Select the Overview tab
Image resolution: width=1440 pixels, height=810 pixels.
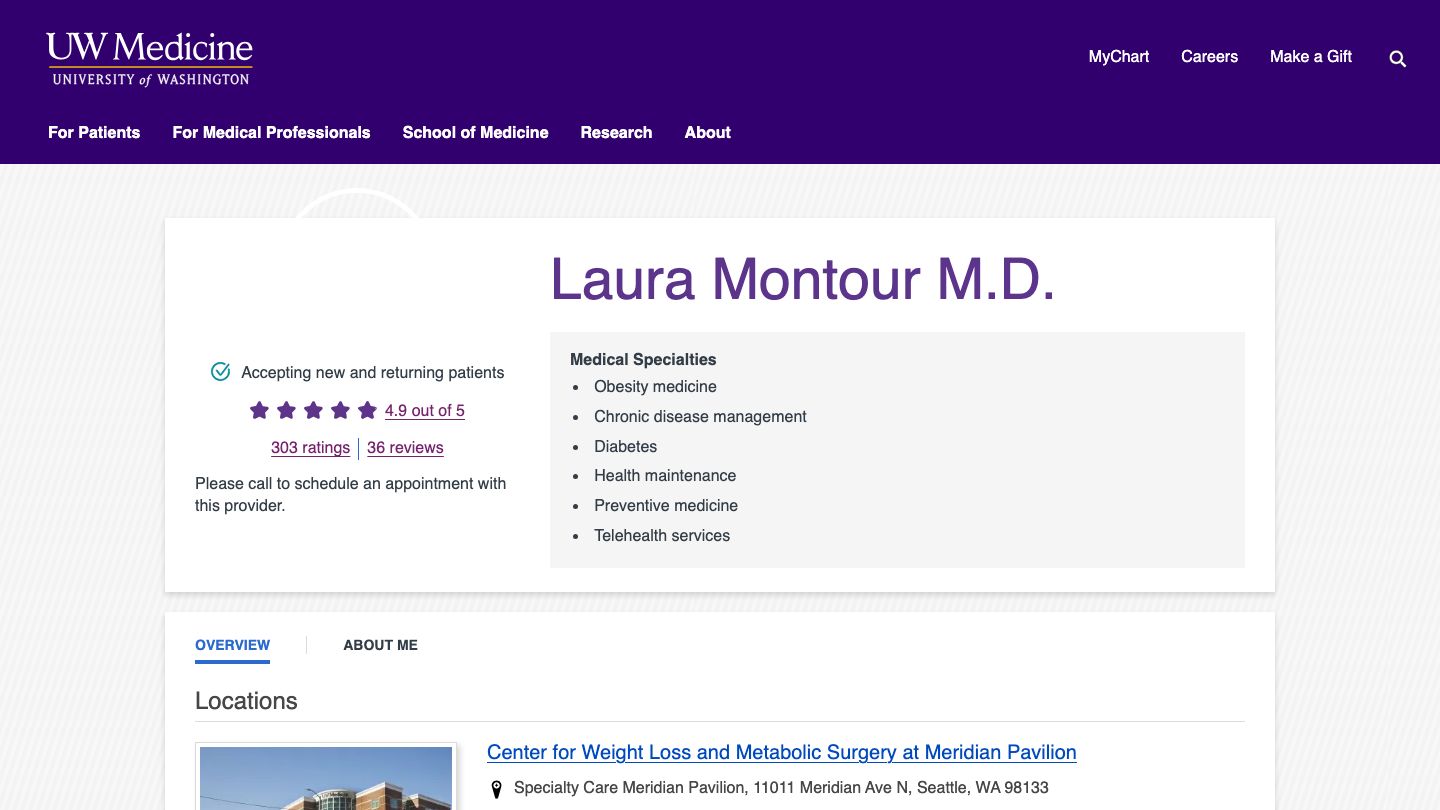[232, 645]
